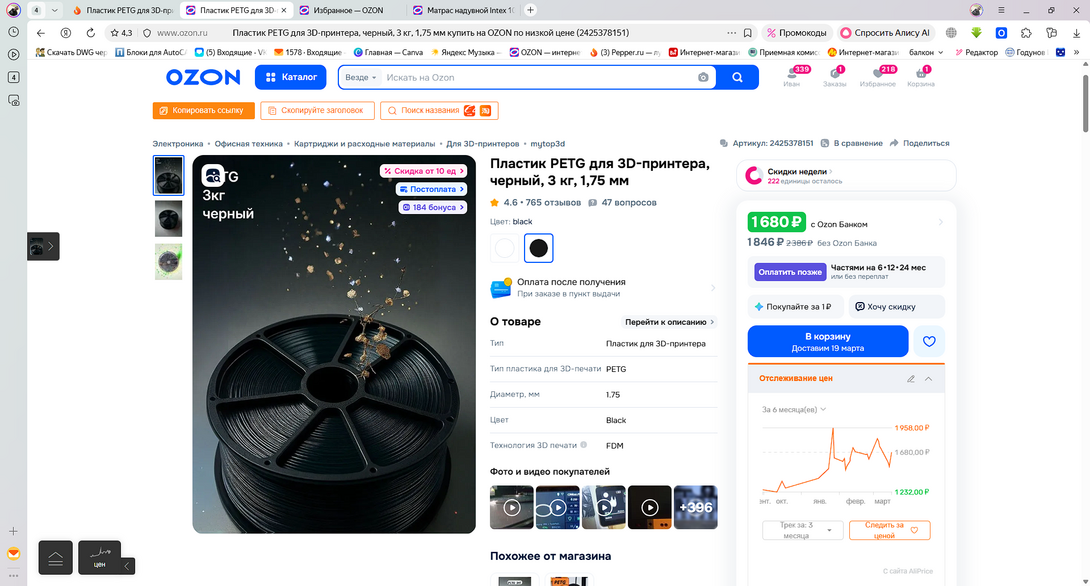Click the search magnifier button
Viewport: 1090px width, 586px height.
coord(737,77)
